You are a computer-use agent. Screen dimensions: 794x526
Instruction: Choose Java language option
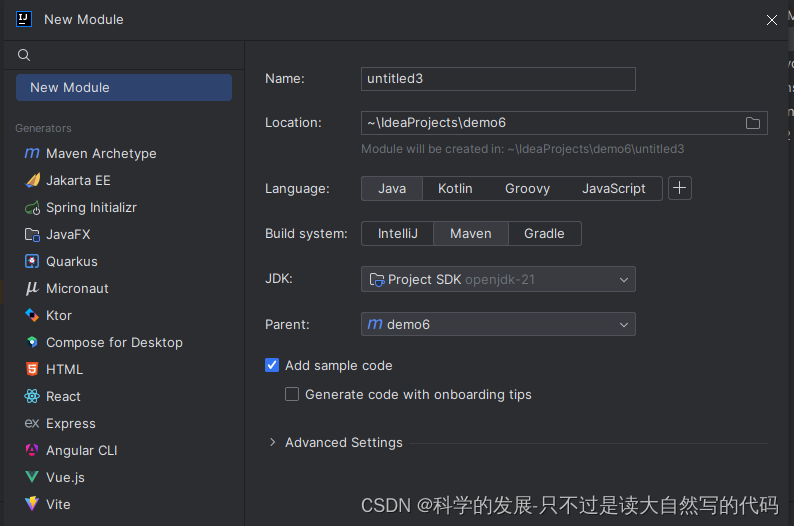point(392,188)
